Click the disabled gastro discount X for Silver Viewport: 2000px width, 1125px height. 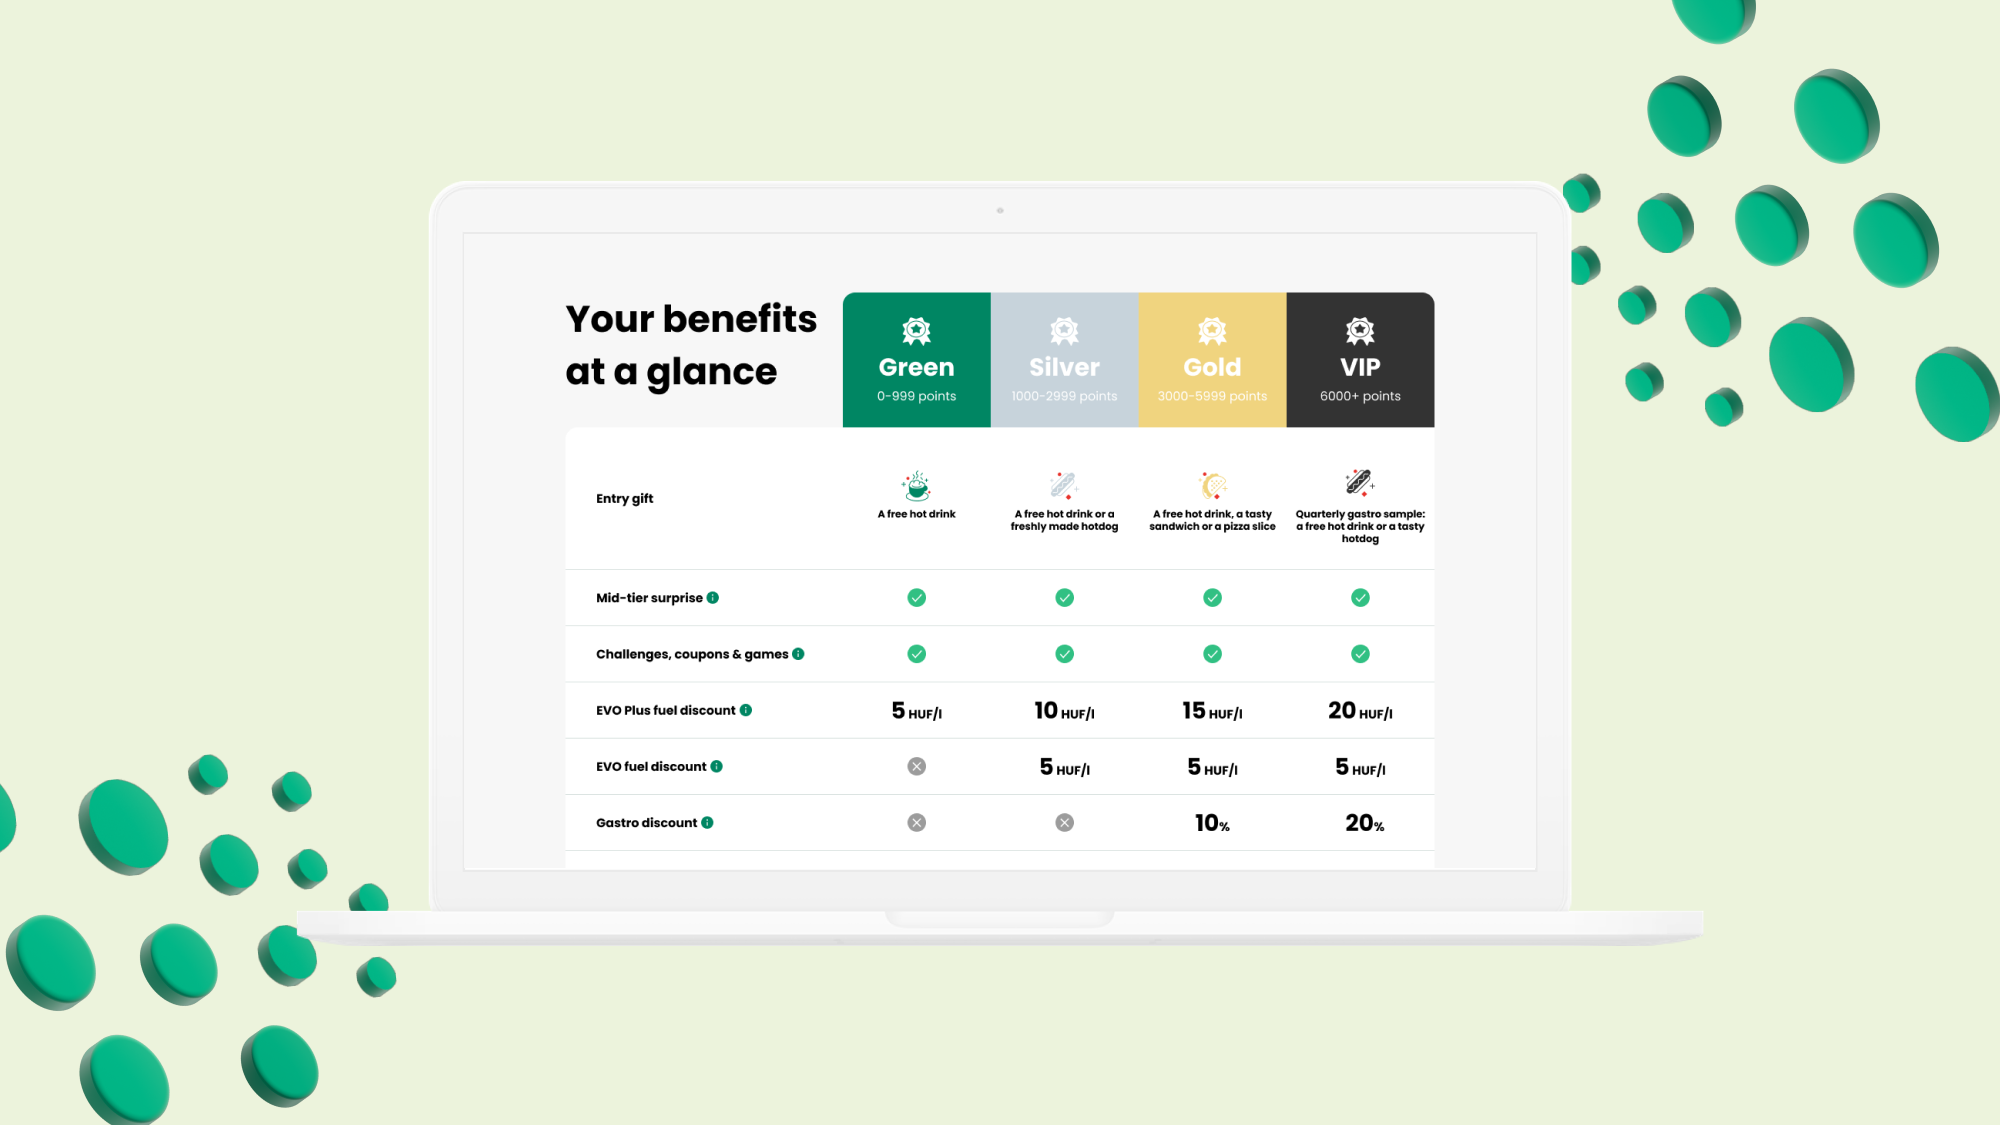[x=1065, y=821]
